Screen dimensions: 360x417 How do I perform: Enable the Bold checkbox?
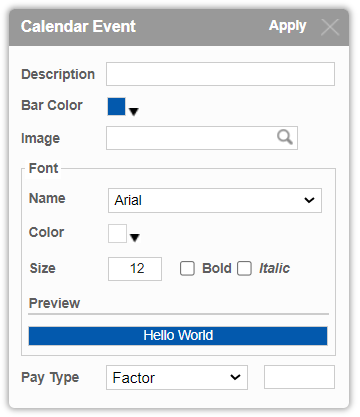click(x=187, y=268)
